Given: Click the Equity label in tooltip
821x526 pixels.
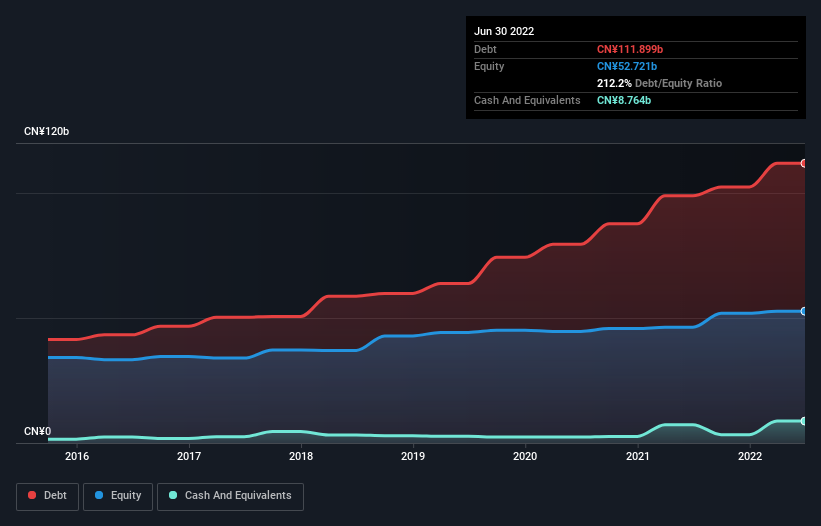Looking at the screenshot, I should coord(489,66).
